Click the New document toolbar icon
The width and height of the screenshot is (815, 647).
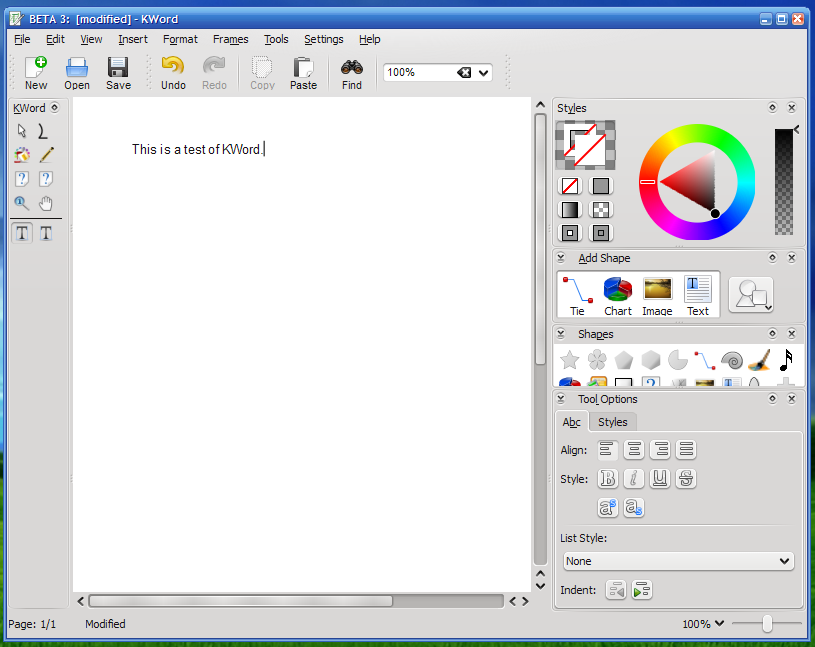coord(36,73)
